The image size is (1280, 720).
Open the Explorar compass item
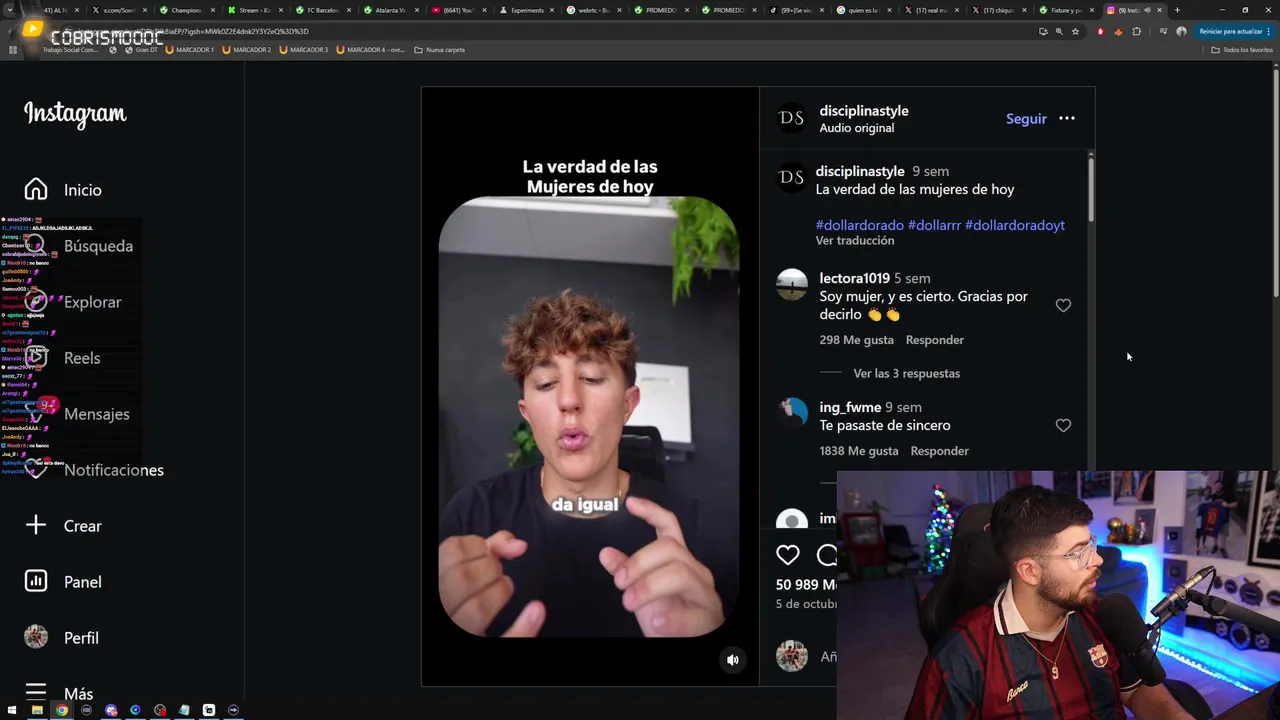(x=73, y=302)
